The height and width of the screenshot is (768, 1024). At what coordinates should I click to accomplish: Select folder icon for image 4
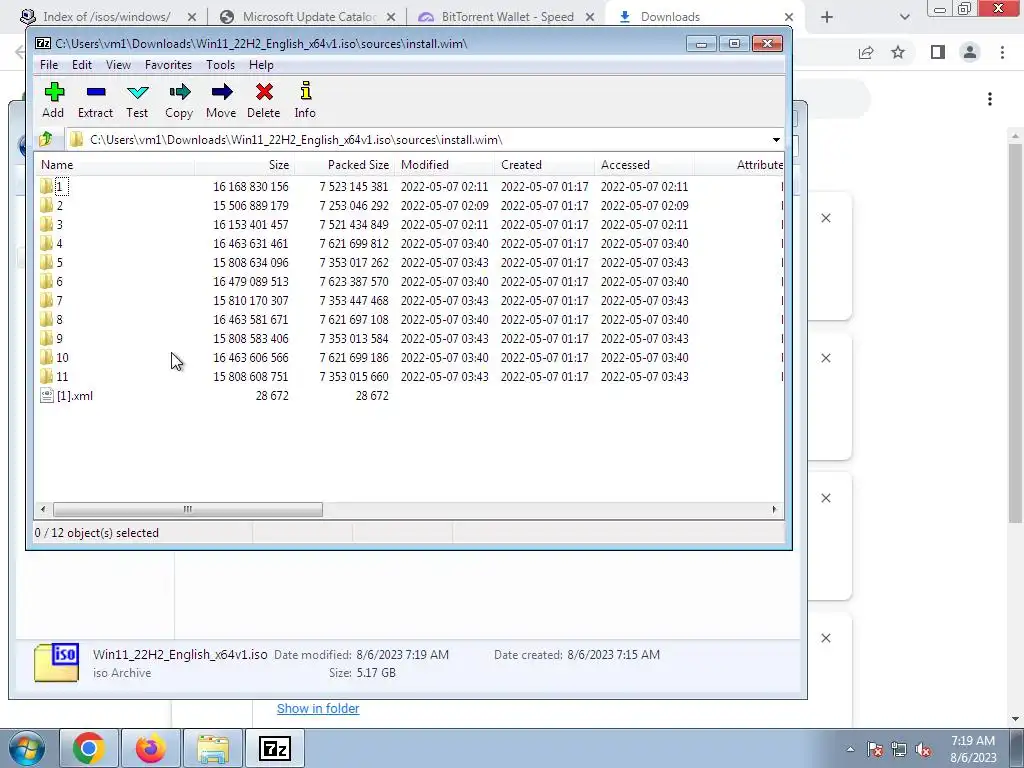[46, 243]
